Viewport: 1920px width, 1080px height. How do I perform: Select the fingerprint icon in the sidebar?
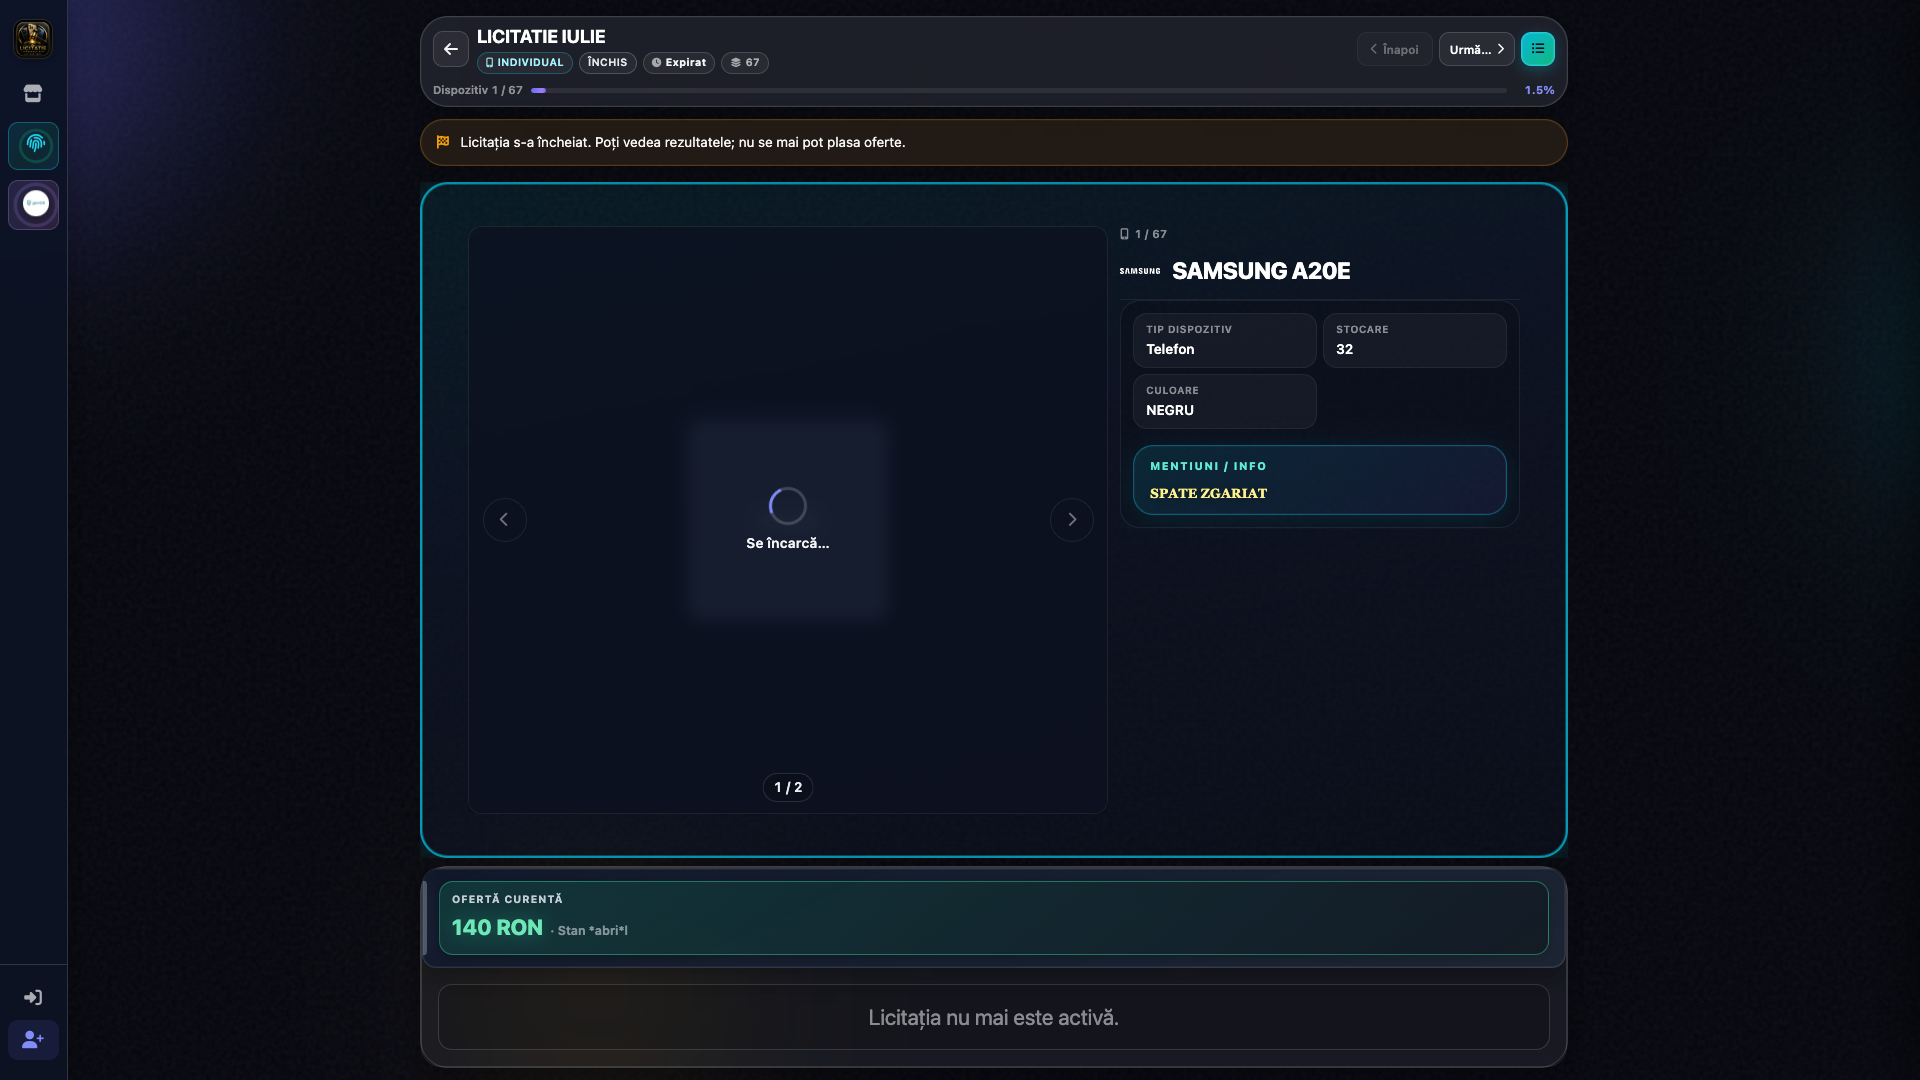(35, 145)
